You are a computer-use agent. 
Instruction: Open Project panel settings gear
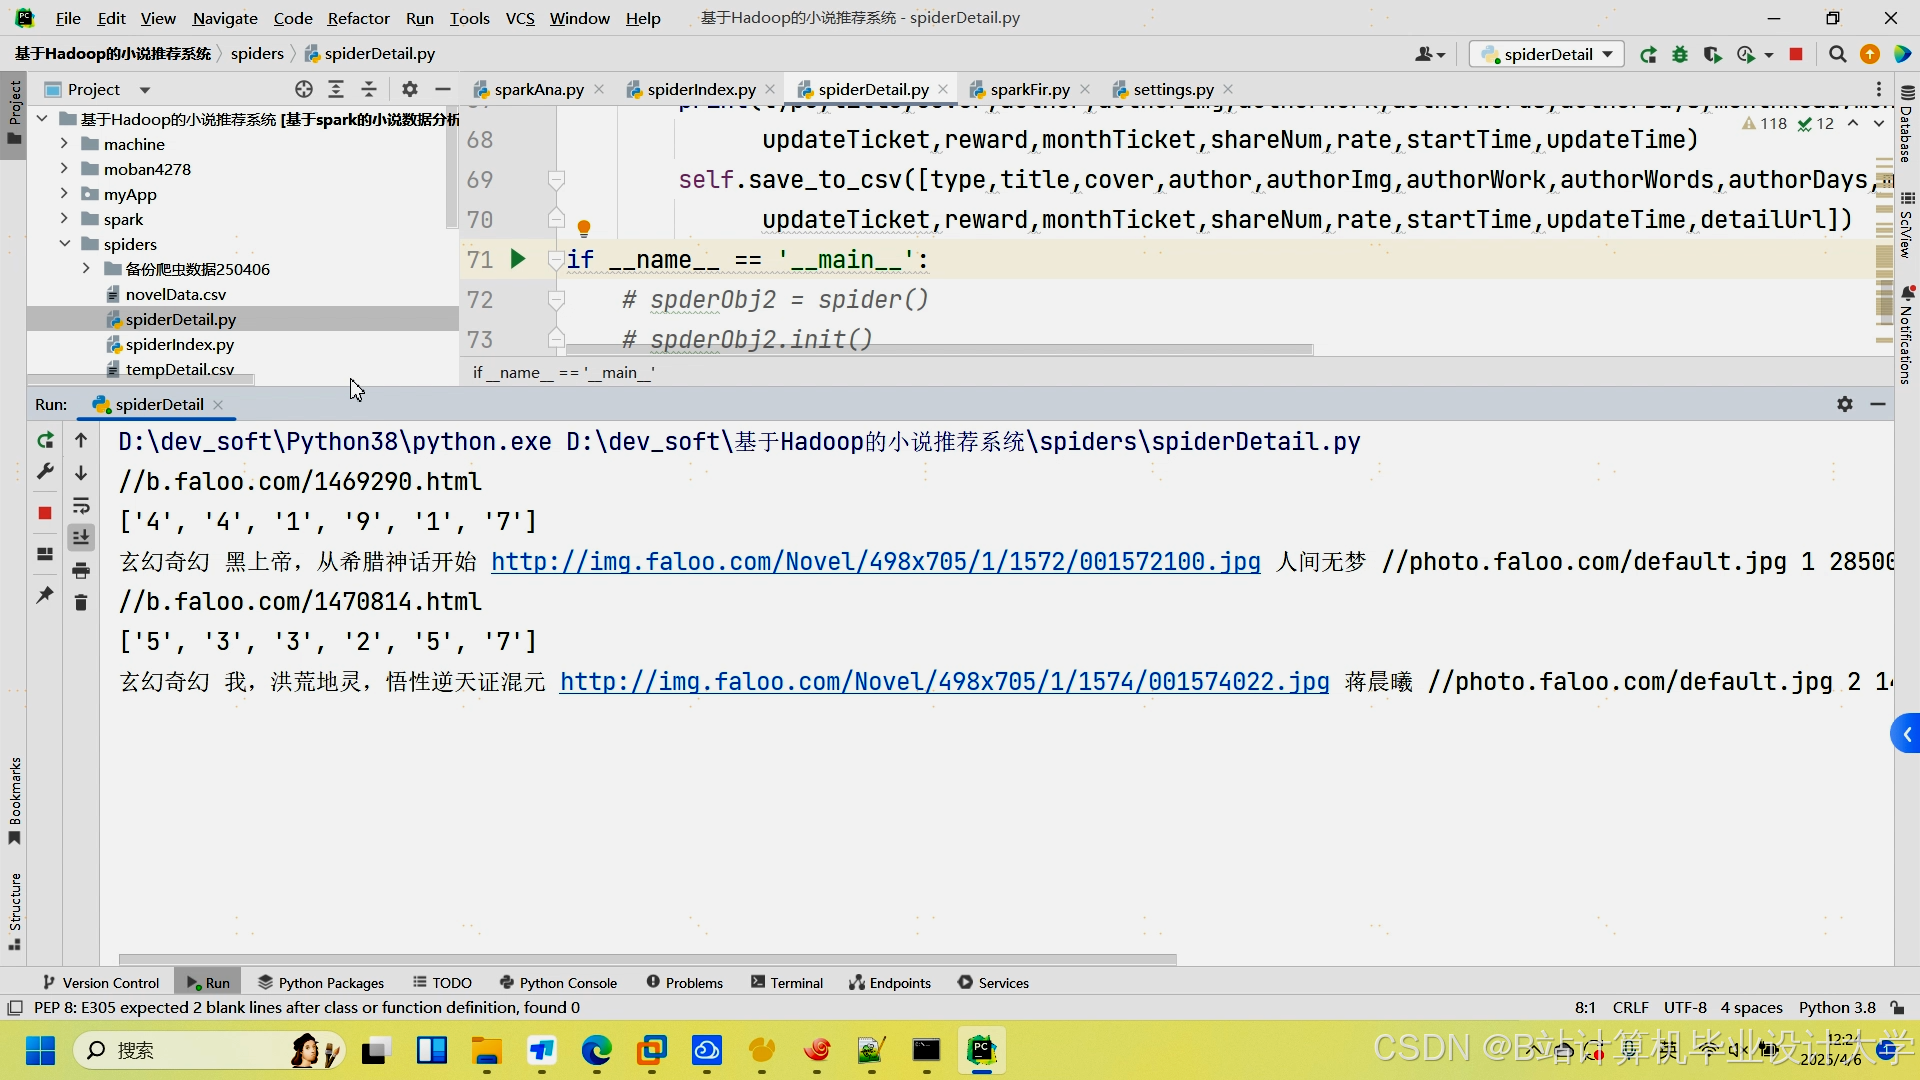(x=410, y=89)
